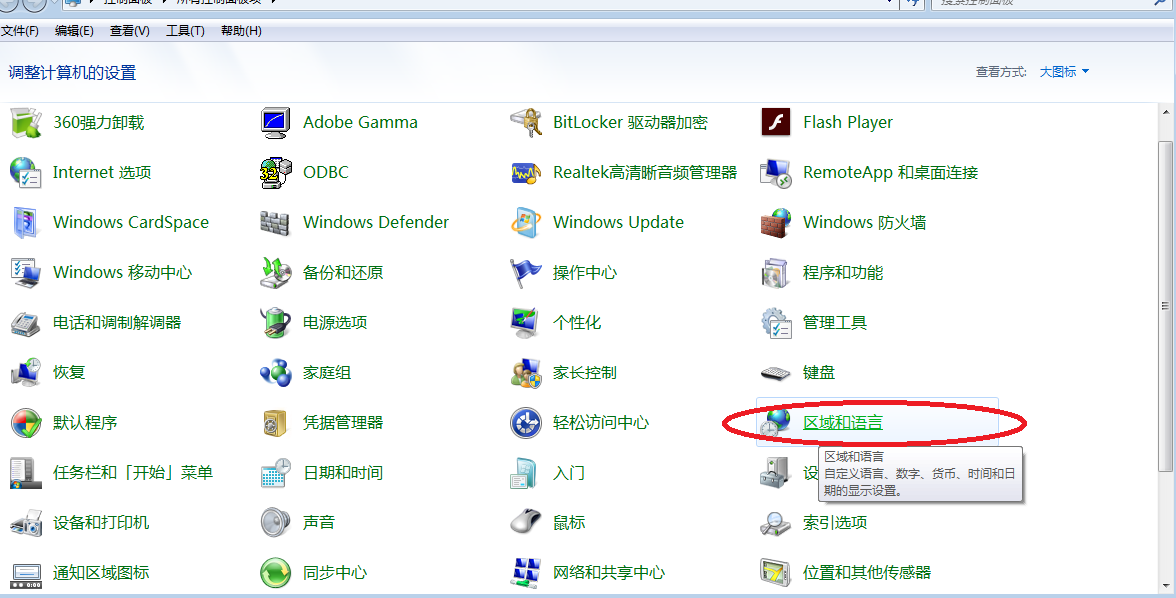
Task: Click the Windows Update link text
Action: [618, 223]
